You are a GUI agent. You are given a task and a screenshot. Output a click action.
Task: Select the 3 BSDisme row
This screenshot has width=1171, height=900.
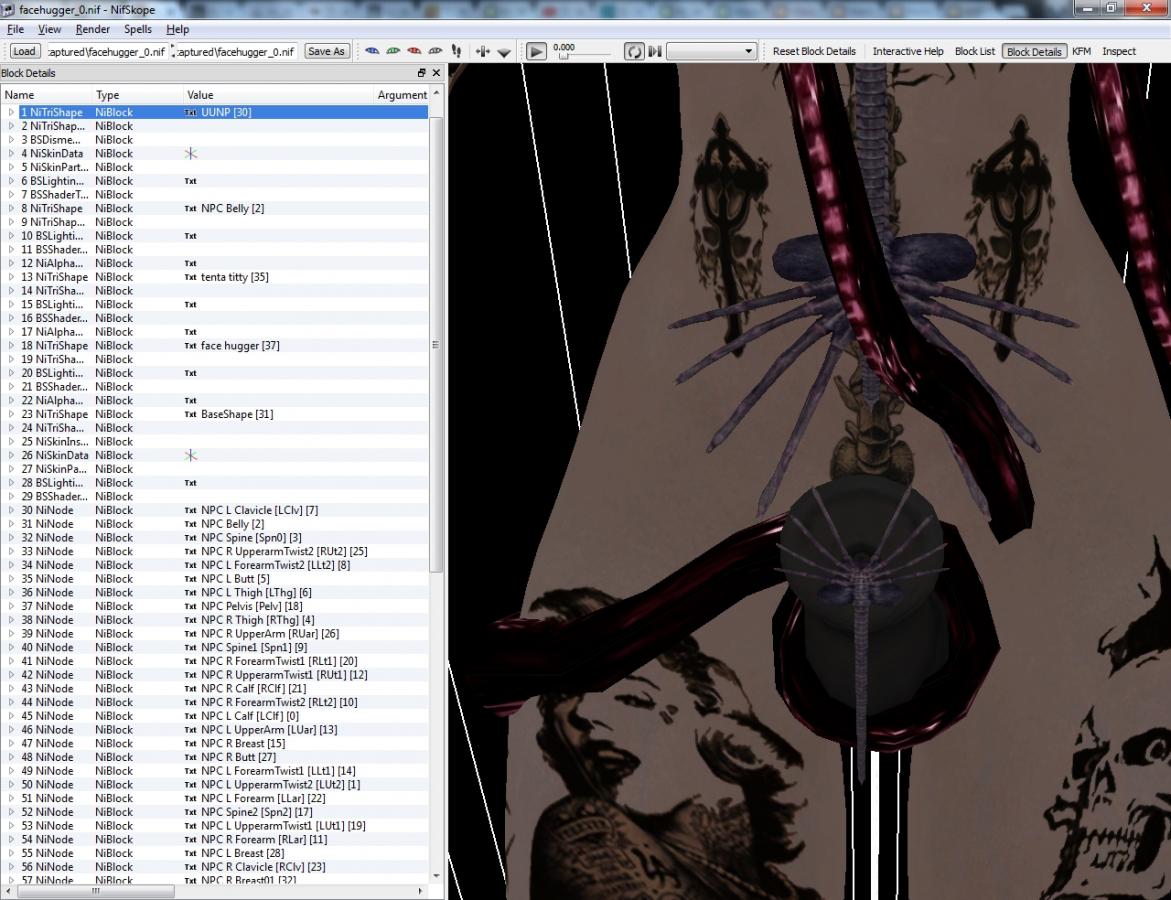click(x=215, y=140)
